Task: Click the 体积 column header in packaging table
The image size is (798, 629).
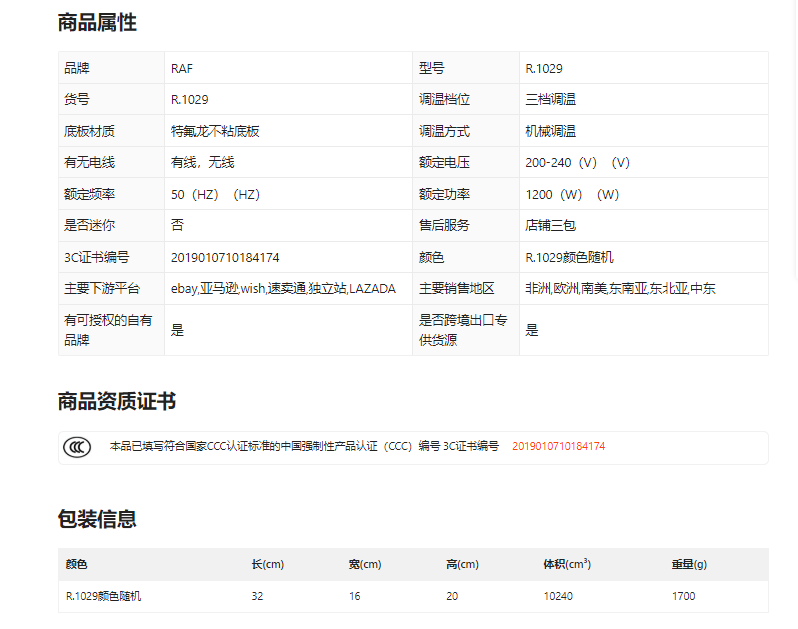Action: pyautogui.click(x=566, y=564)
